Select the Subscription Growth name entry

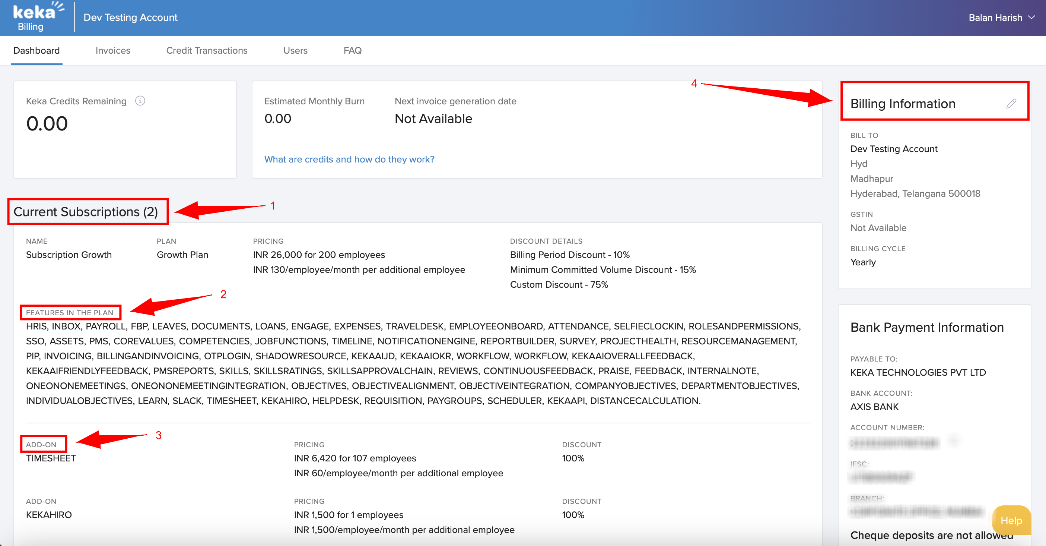(69, 255)
